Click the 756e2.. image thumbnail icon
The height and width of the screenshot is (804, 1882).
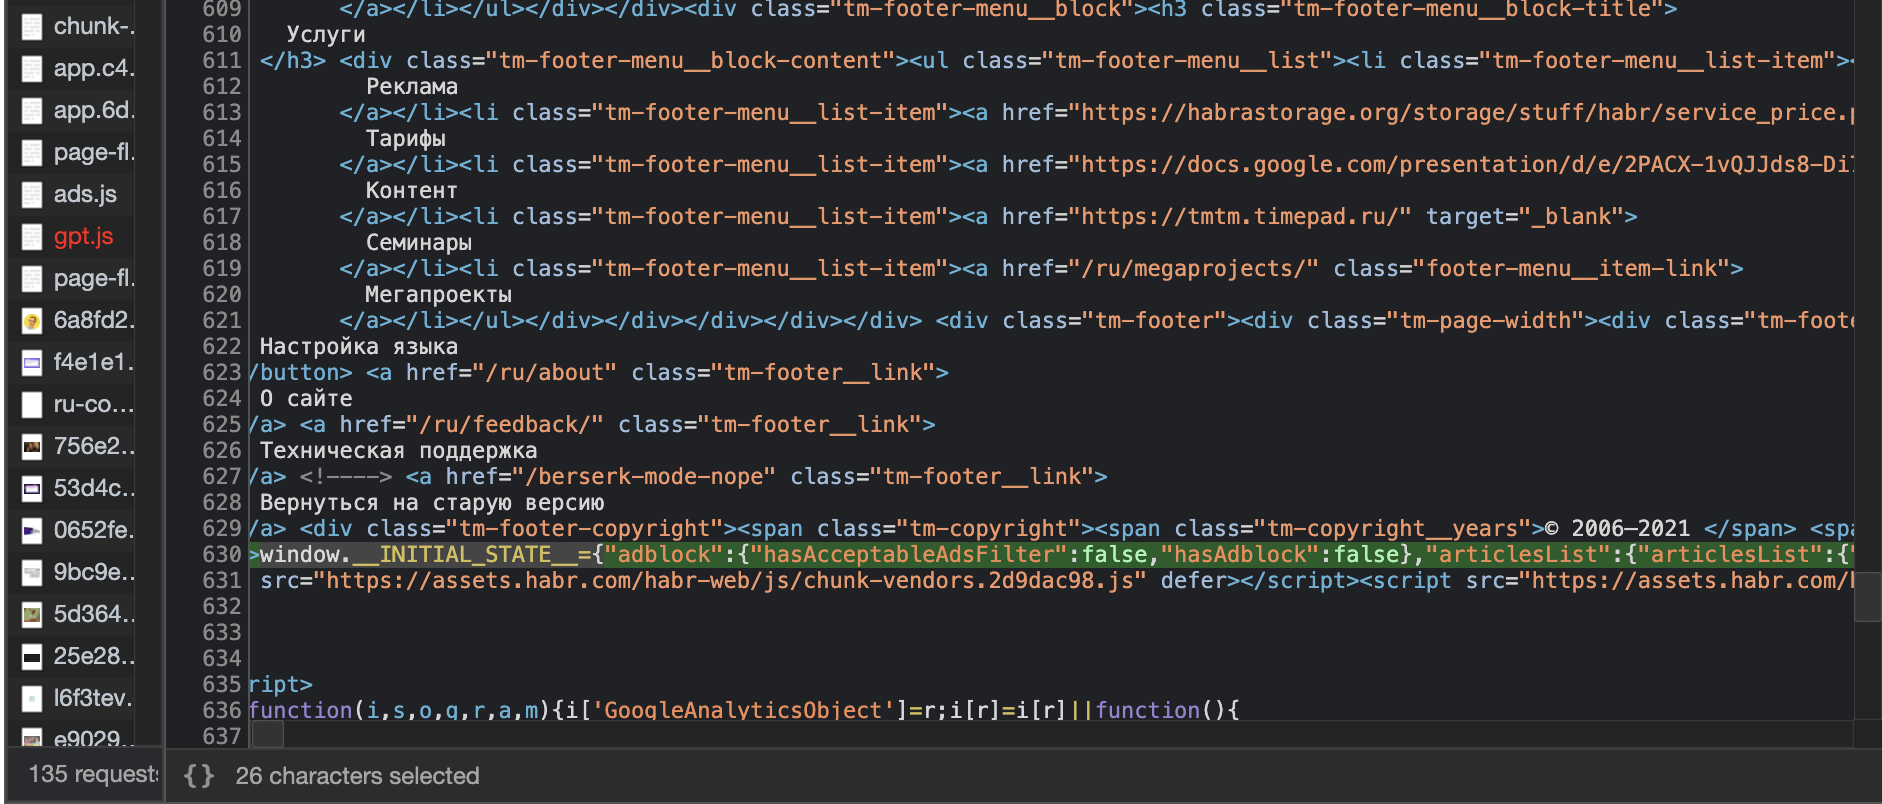(x=32, y=447)
